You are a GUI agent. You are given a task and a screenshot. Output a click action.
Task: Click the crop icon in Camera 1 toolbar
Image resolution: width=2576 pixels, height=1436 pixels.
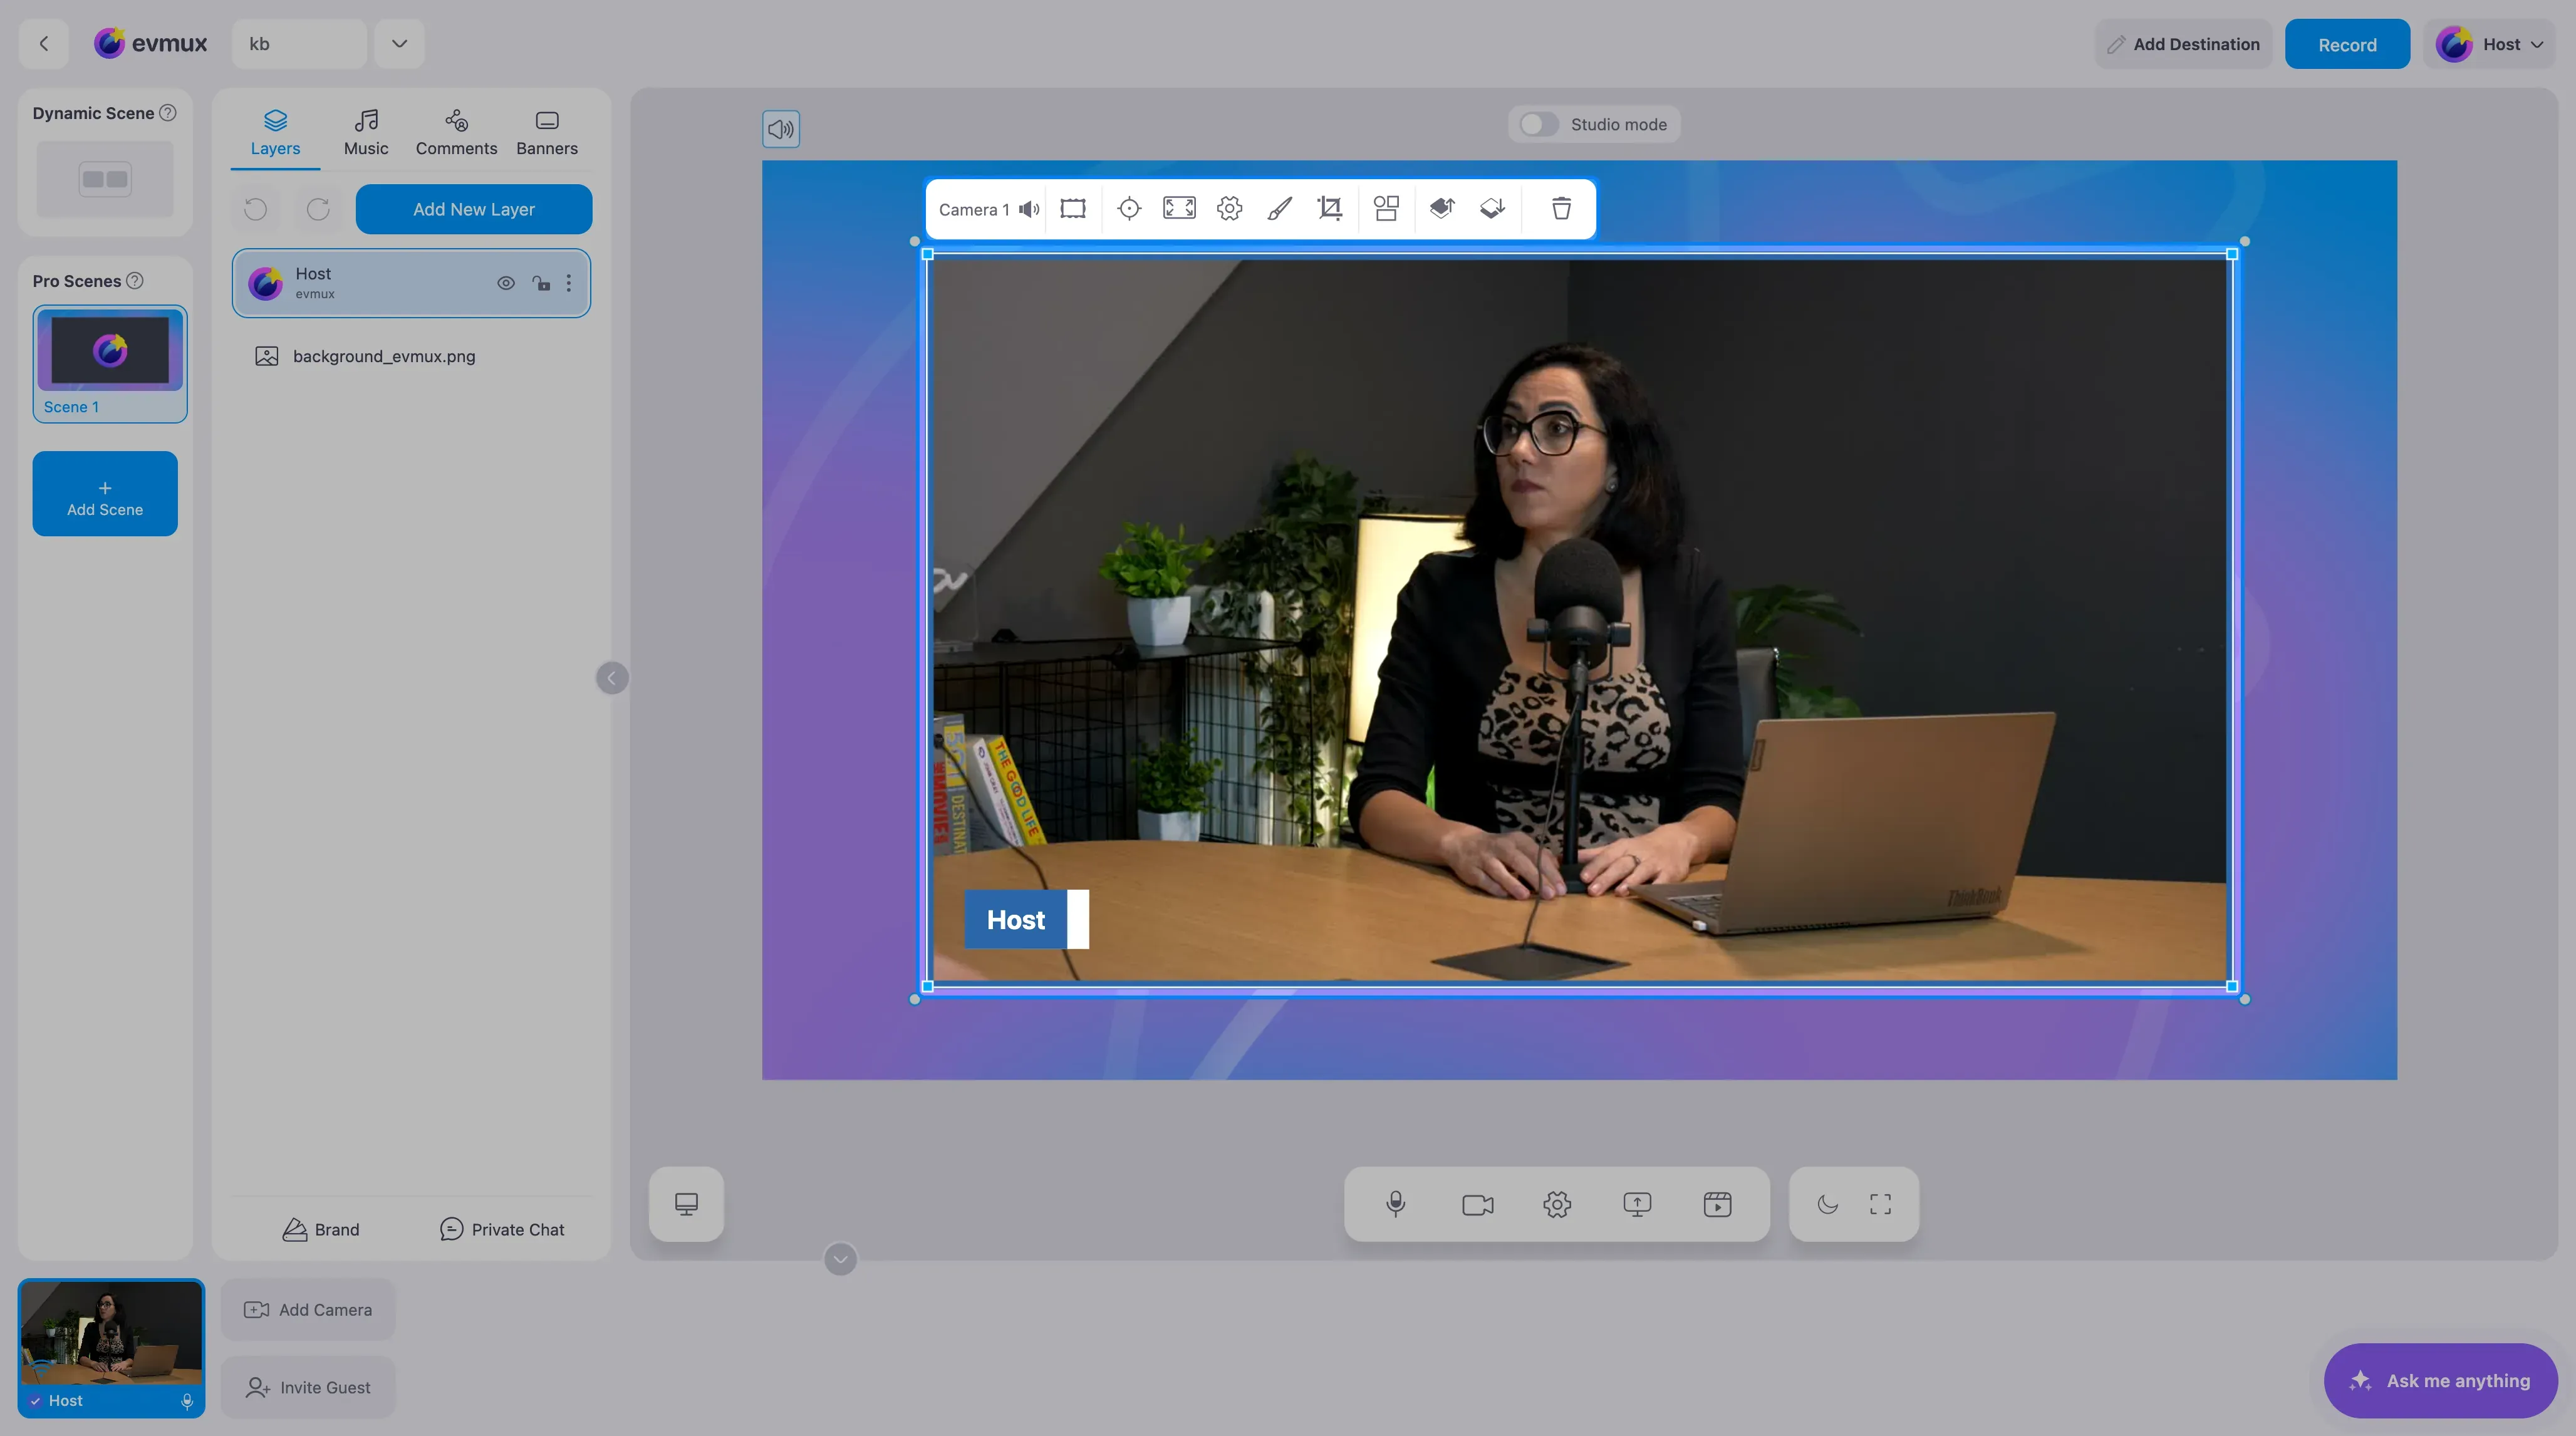click(1330, 208)
